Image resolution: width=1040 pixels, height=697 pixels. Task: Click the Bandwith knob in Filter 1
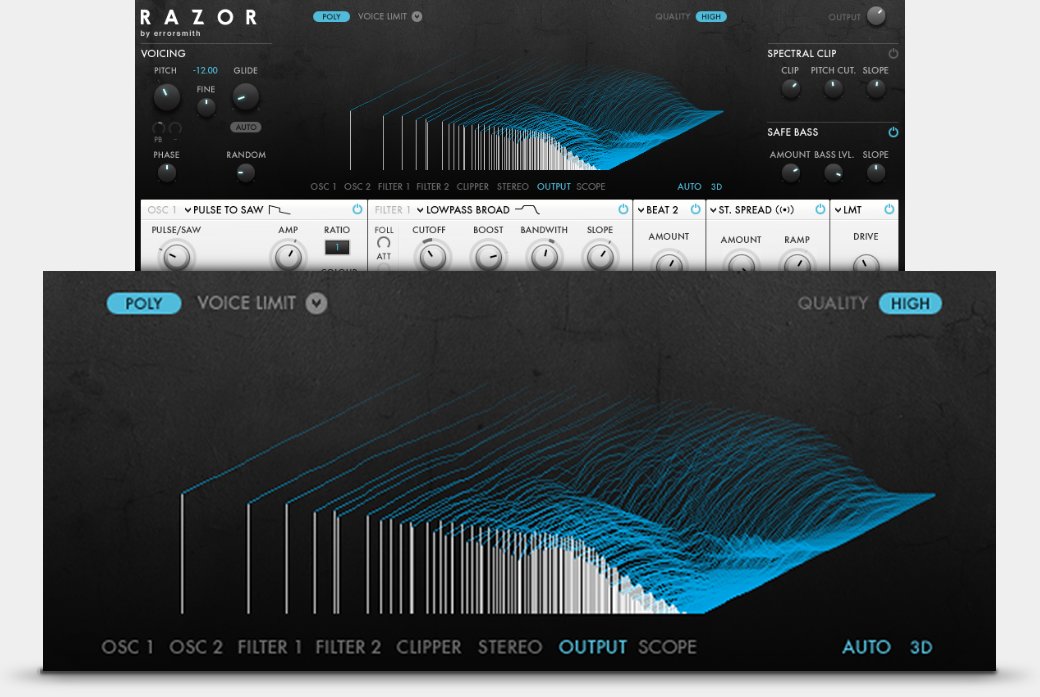544,257
